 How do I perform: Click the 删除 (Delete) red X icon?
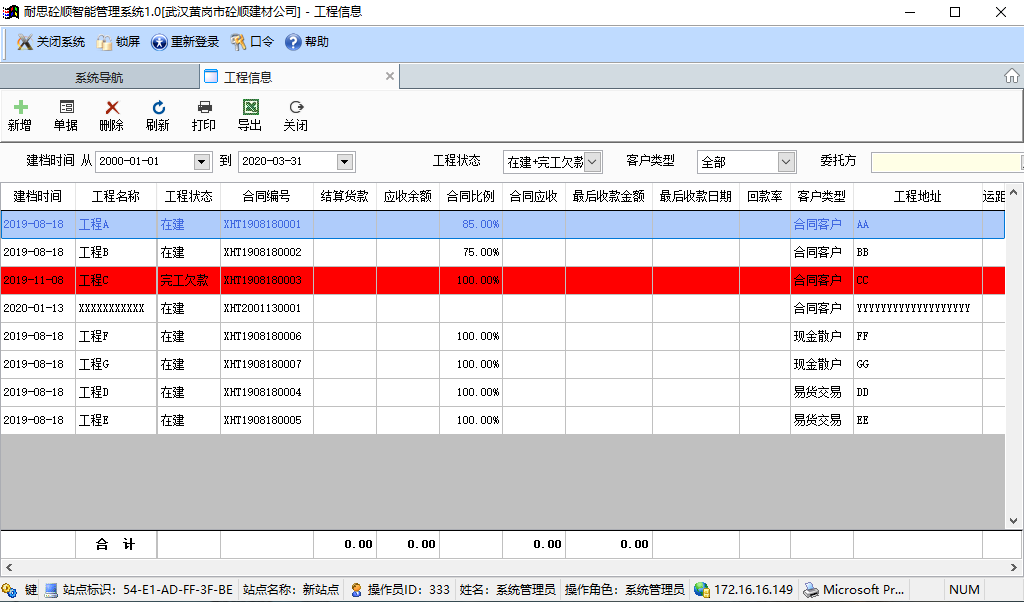tap(112, 108)
